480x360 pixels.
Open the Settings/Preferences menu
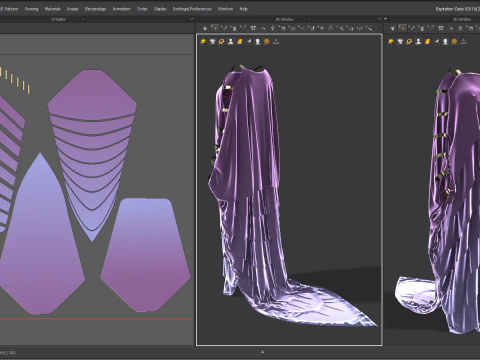[192, 9]
